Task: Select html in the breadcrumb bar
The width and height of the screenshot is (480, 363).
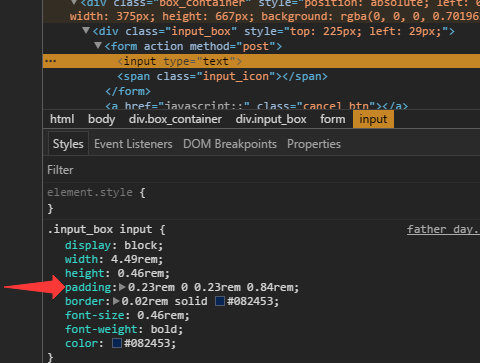Action: coord(62,119)
